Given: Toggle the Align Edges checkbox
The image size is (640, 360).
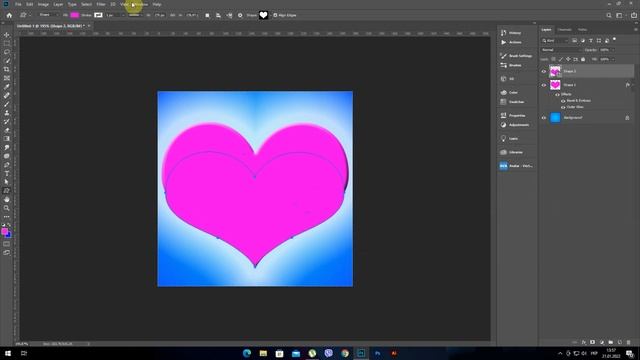Looking at the screenshot, I should point(275,15).
